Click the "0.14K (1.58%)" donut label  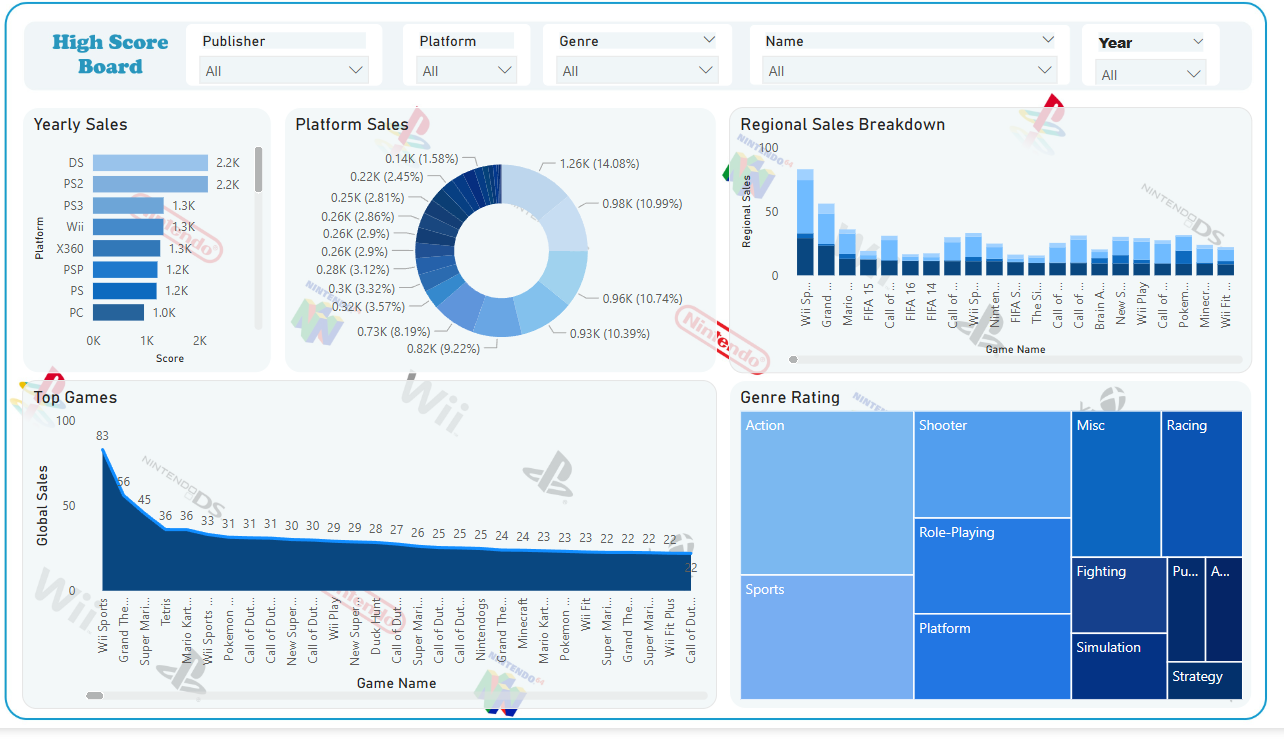[422, 159]
